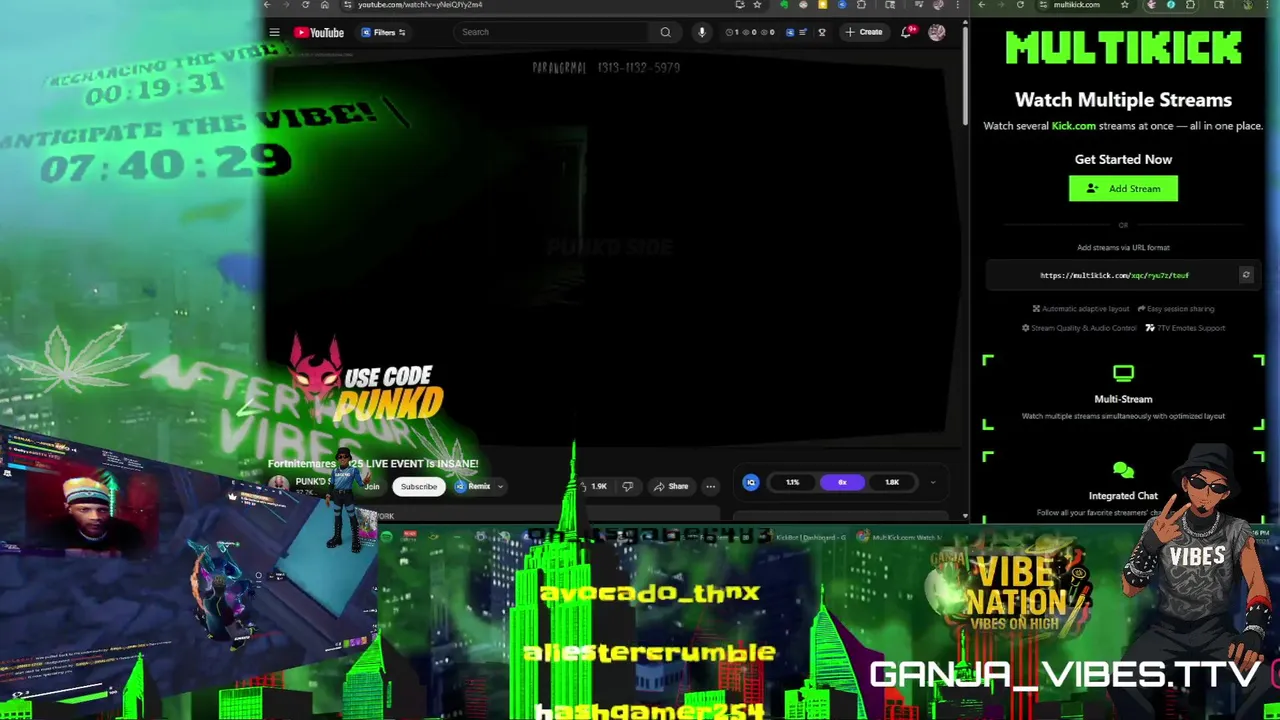
Task: Select the 1.1% stat pill
Action: coord(792,483)
